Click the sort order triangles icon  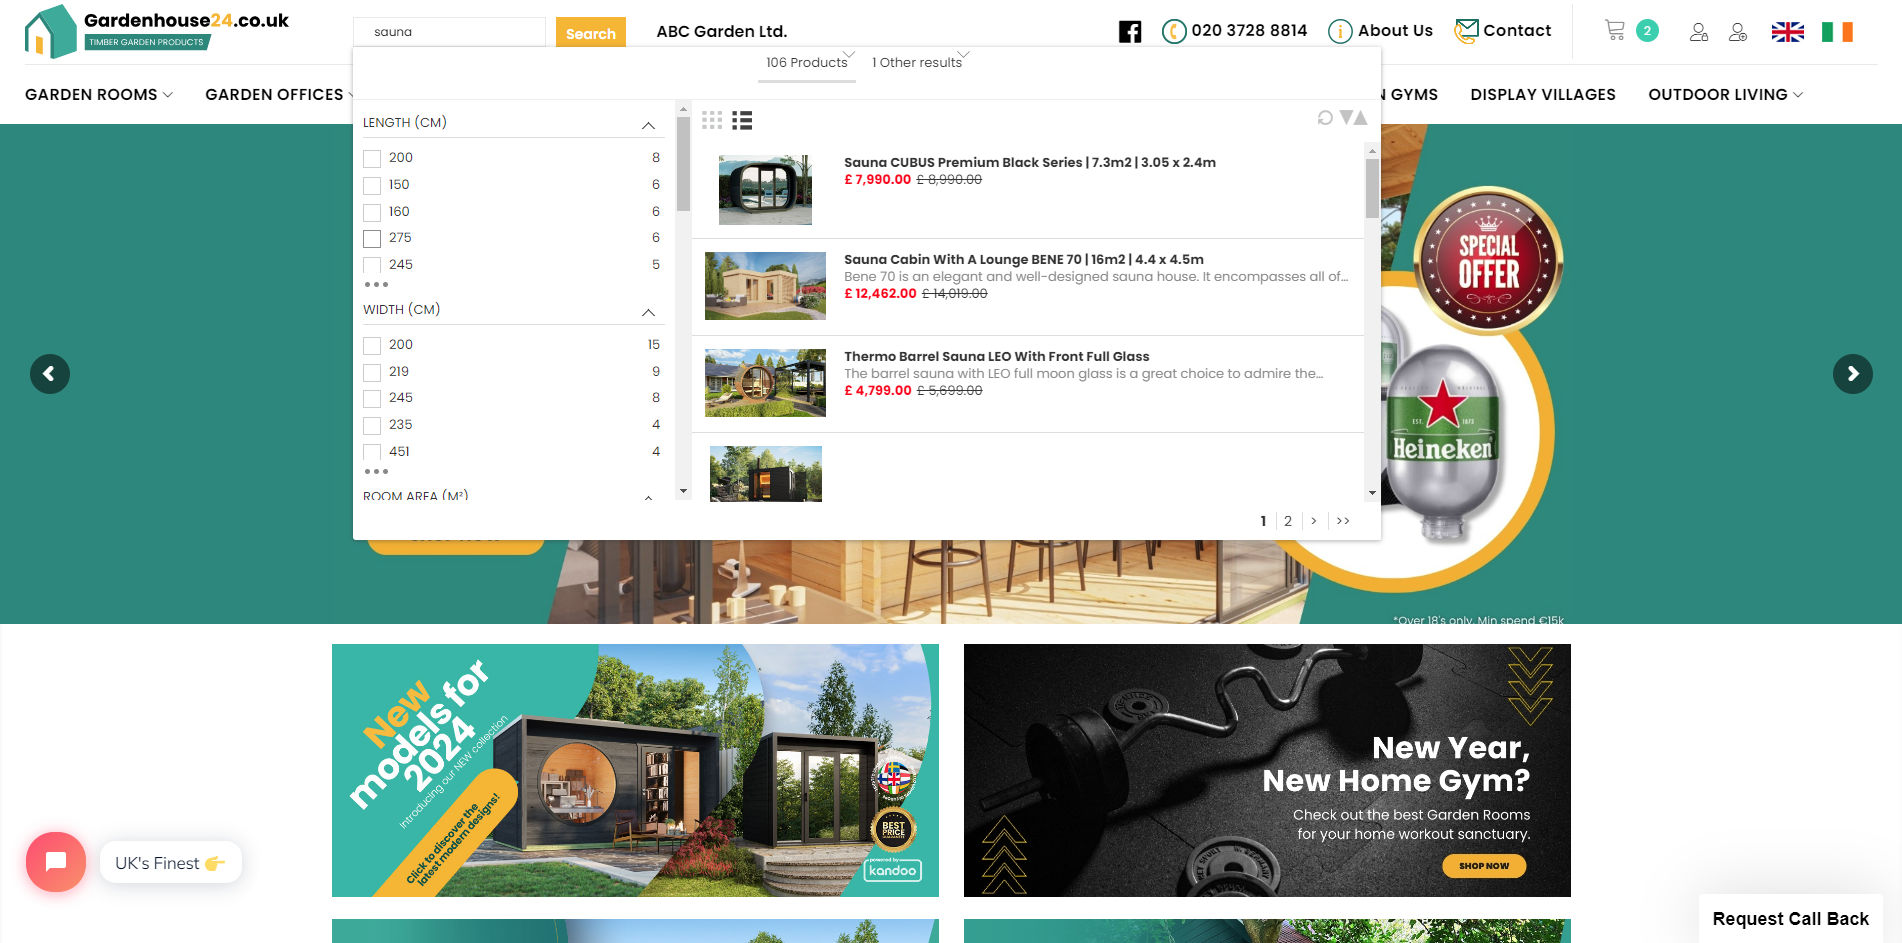tap(1353, 118)
